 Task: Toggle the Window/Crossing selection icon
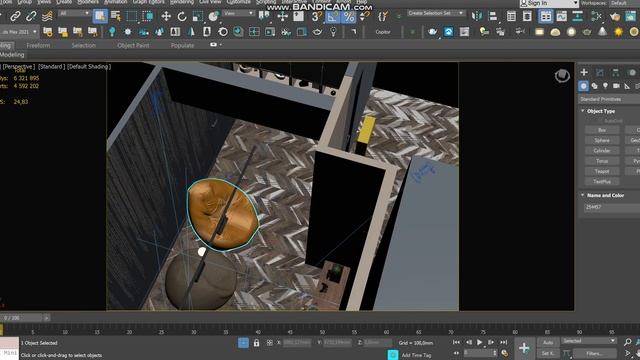point(148,16)
